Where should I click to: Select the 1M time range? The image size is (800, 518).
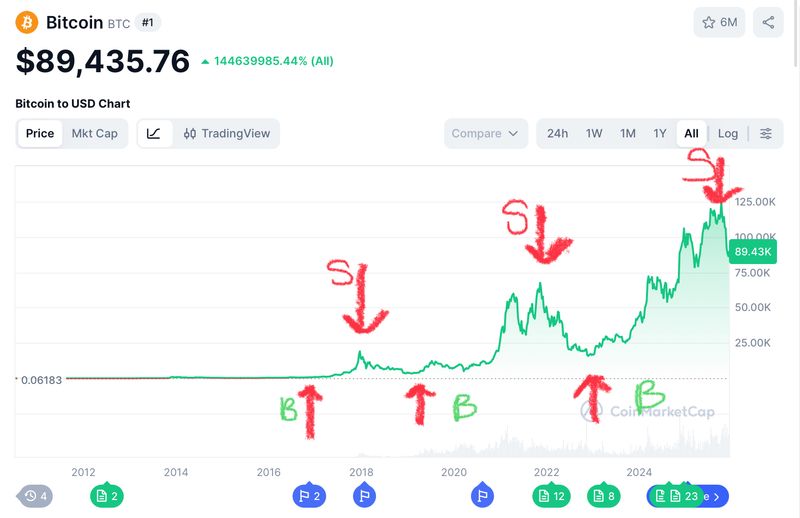[x=628, y=133]
